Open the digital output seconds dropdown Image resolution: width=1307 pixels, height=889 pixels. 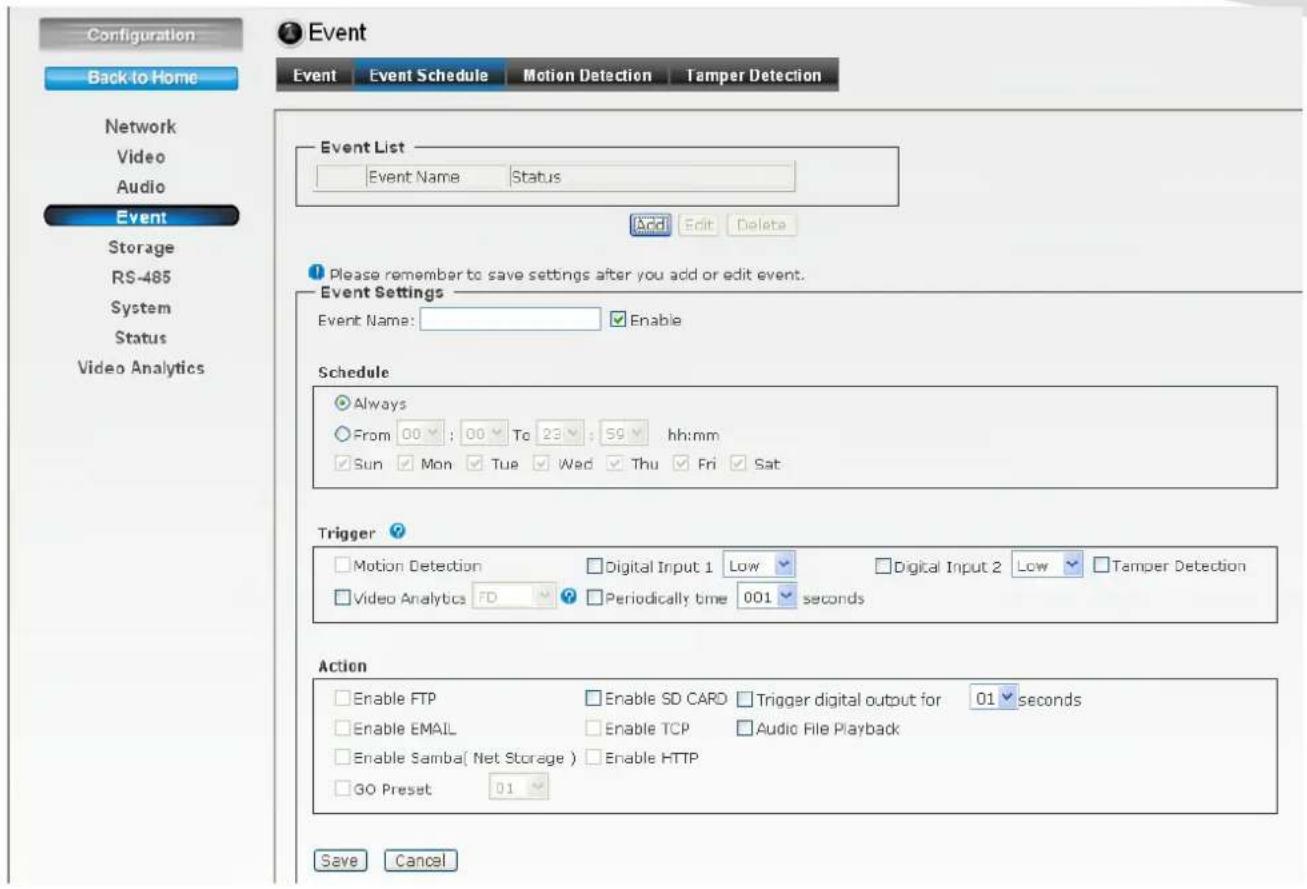(992, 699)
